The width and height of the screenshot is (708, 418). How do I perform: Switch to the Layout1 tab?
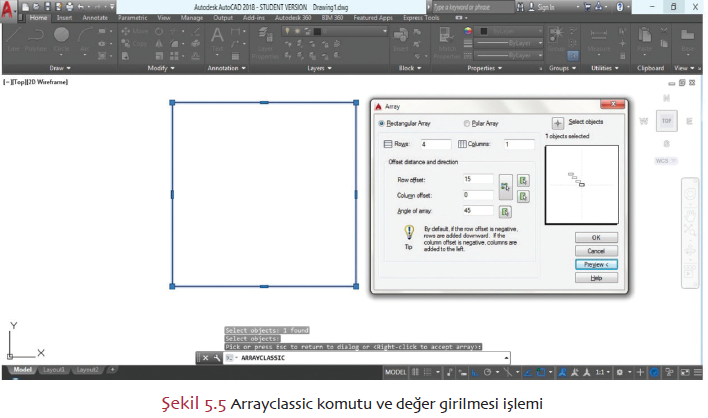coord(54,371)
